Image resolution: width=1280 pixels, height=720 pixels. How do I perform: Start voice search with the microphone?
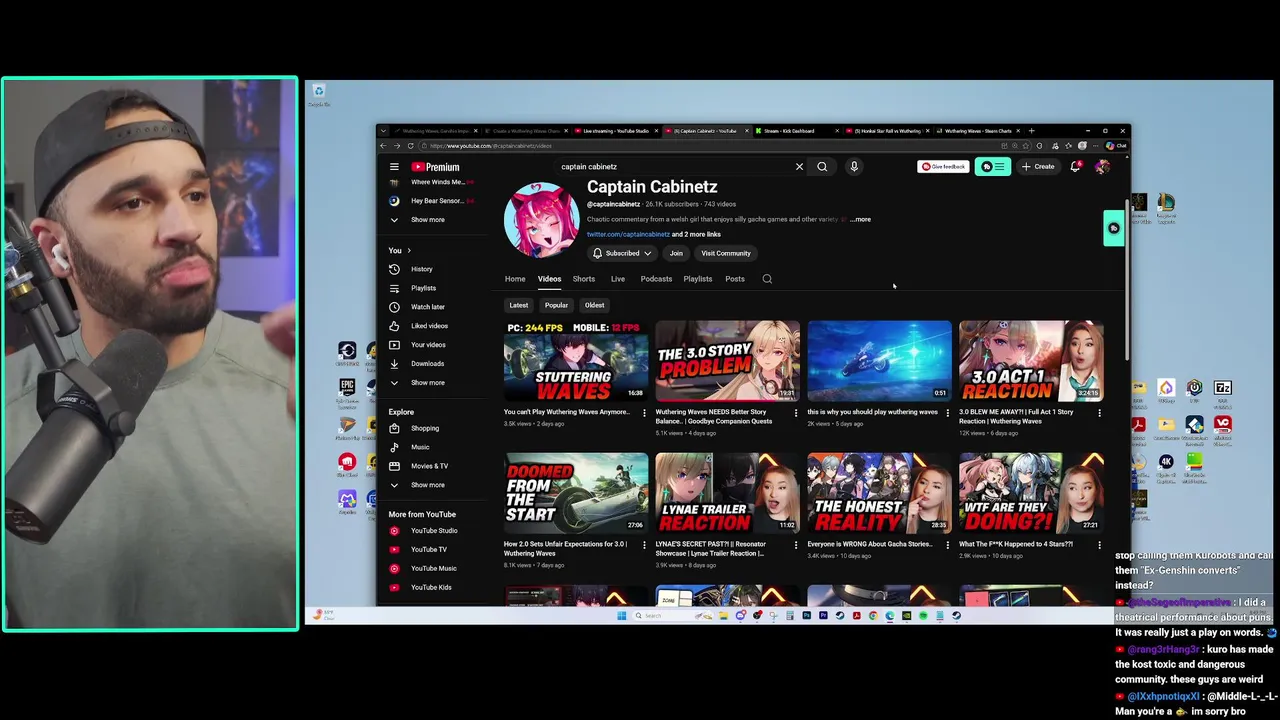[854, 167]
